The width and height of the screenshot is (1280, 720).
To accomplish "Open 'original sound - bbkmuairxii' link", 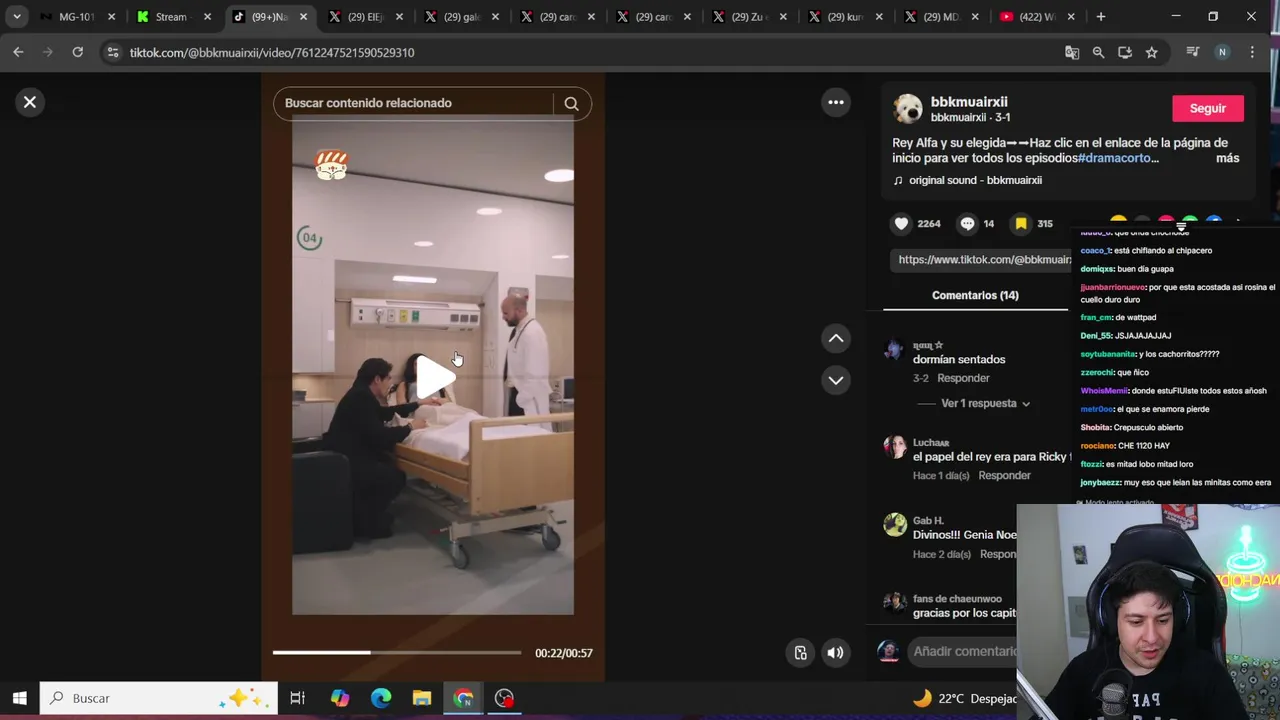I will pyautogui.click(x=975, y=180).
